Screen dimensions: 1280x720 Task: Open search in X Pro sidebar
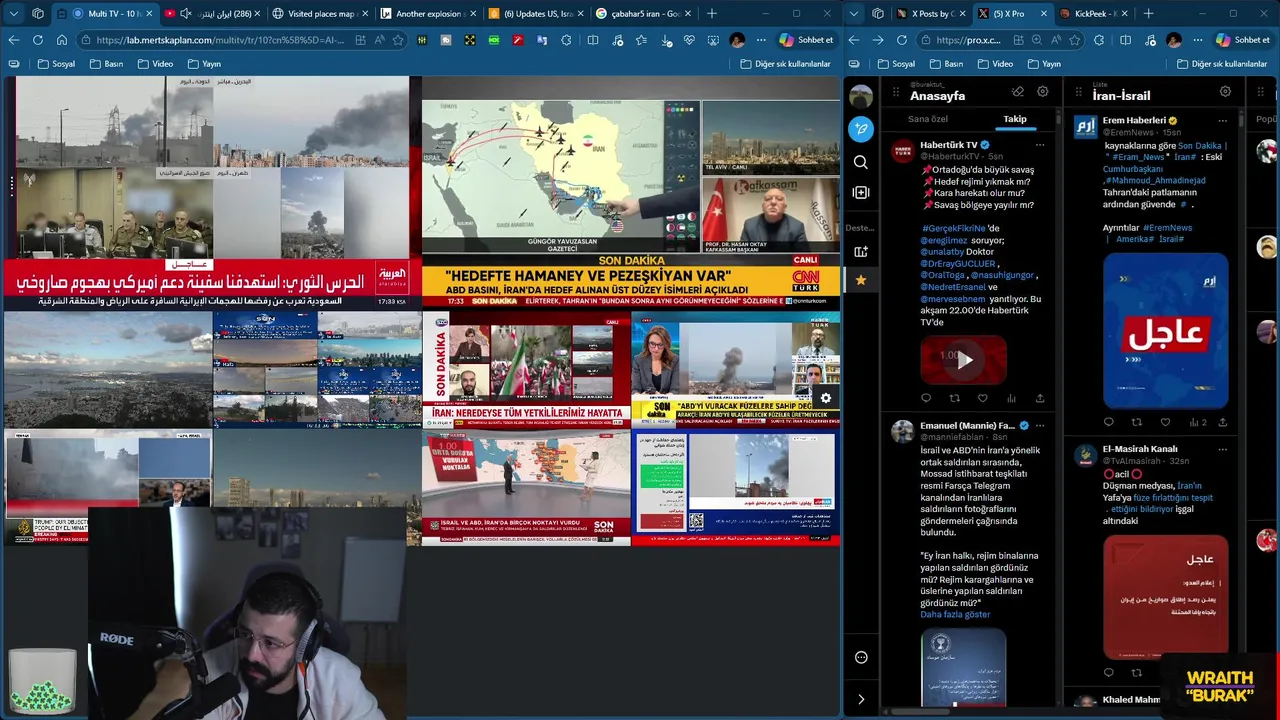tap(861, 162)
